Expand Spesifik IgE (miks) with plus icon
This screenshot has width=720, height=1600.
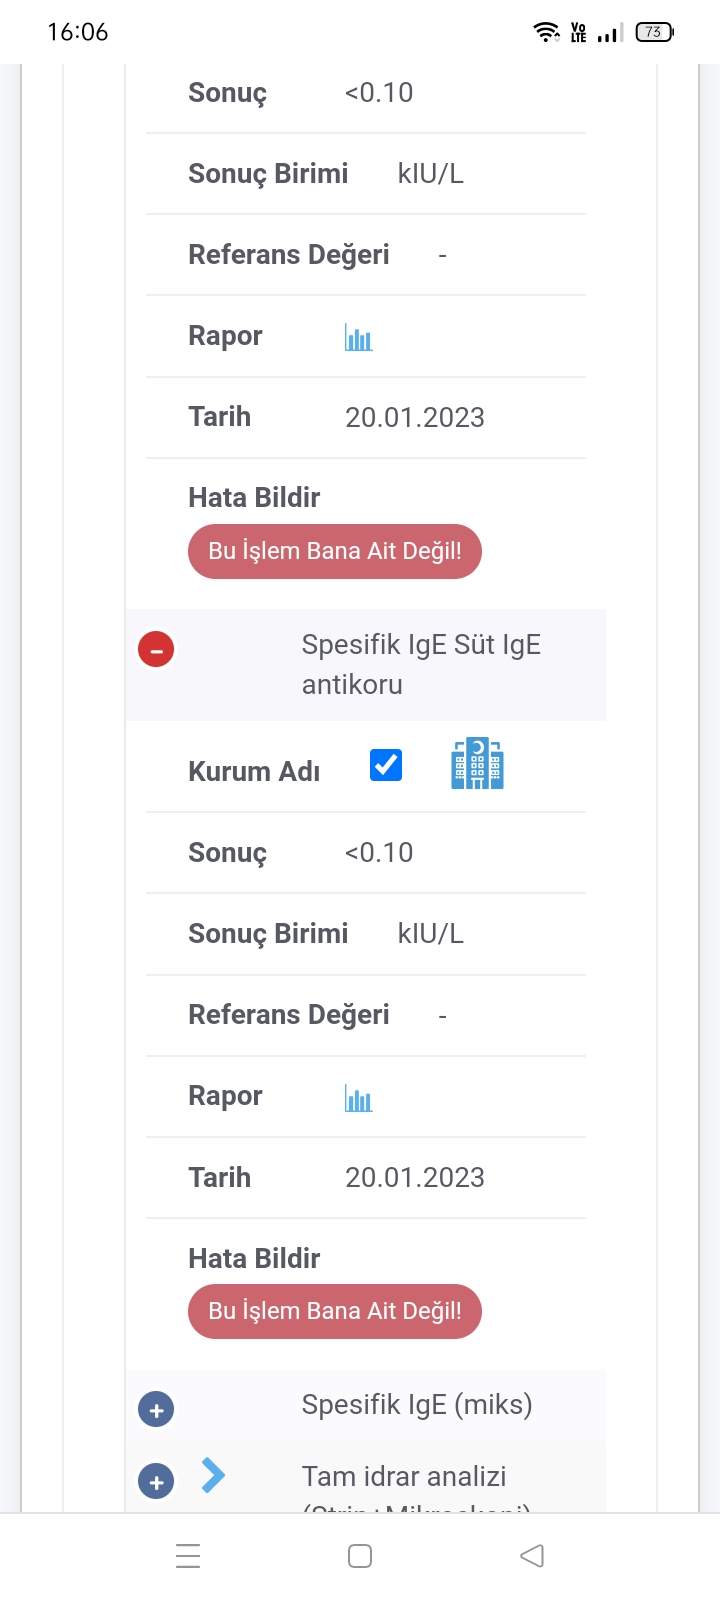(156, 1410)
